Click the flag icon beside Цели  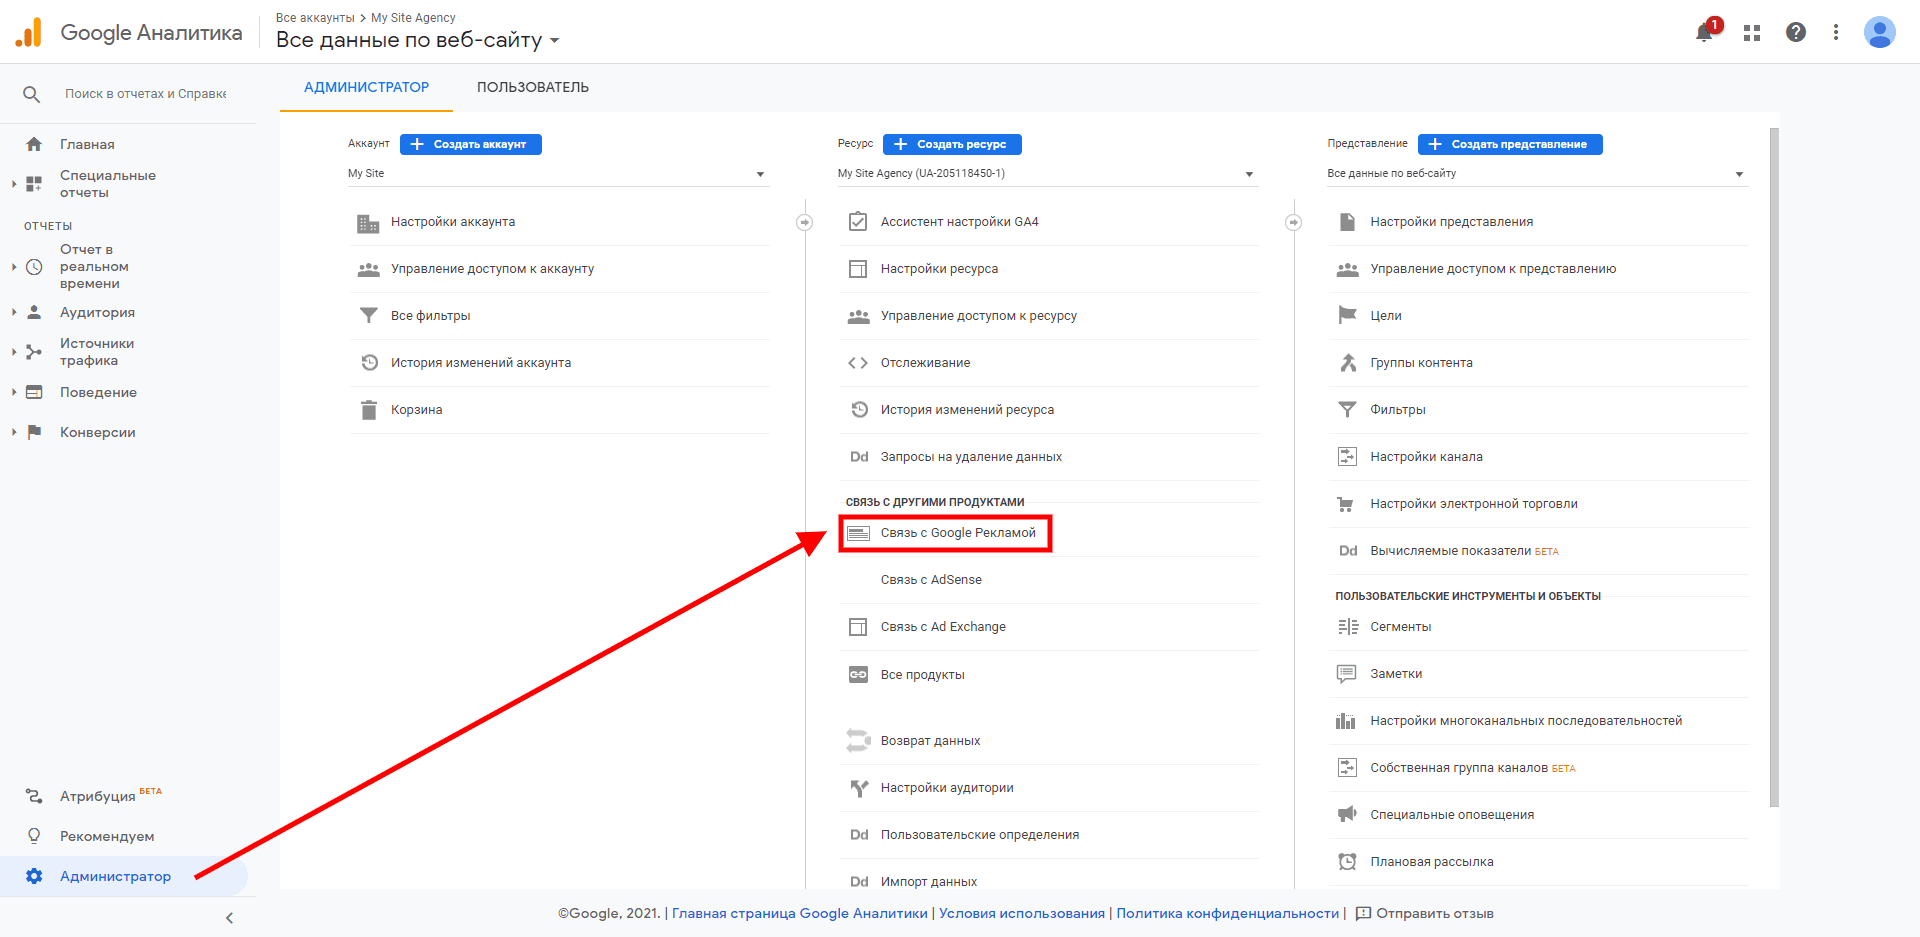coord(1347,315)
